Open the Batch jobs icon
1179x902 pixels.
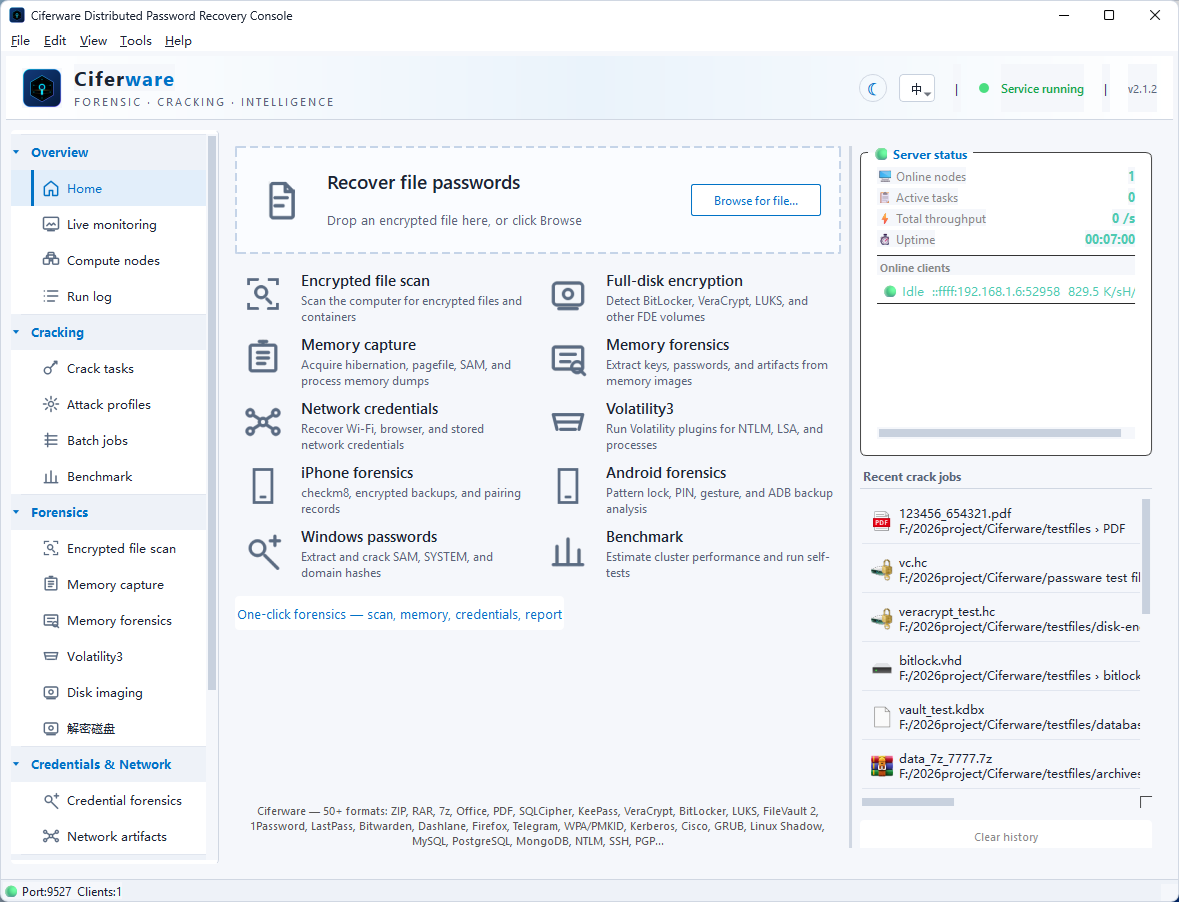(x=50, y=440)
